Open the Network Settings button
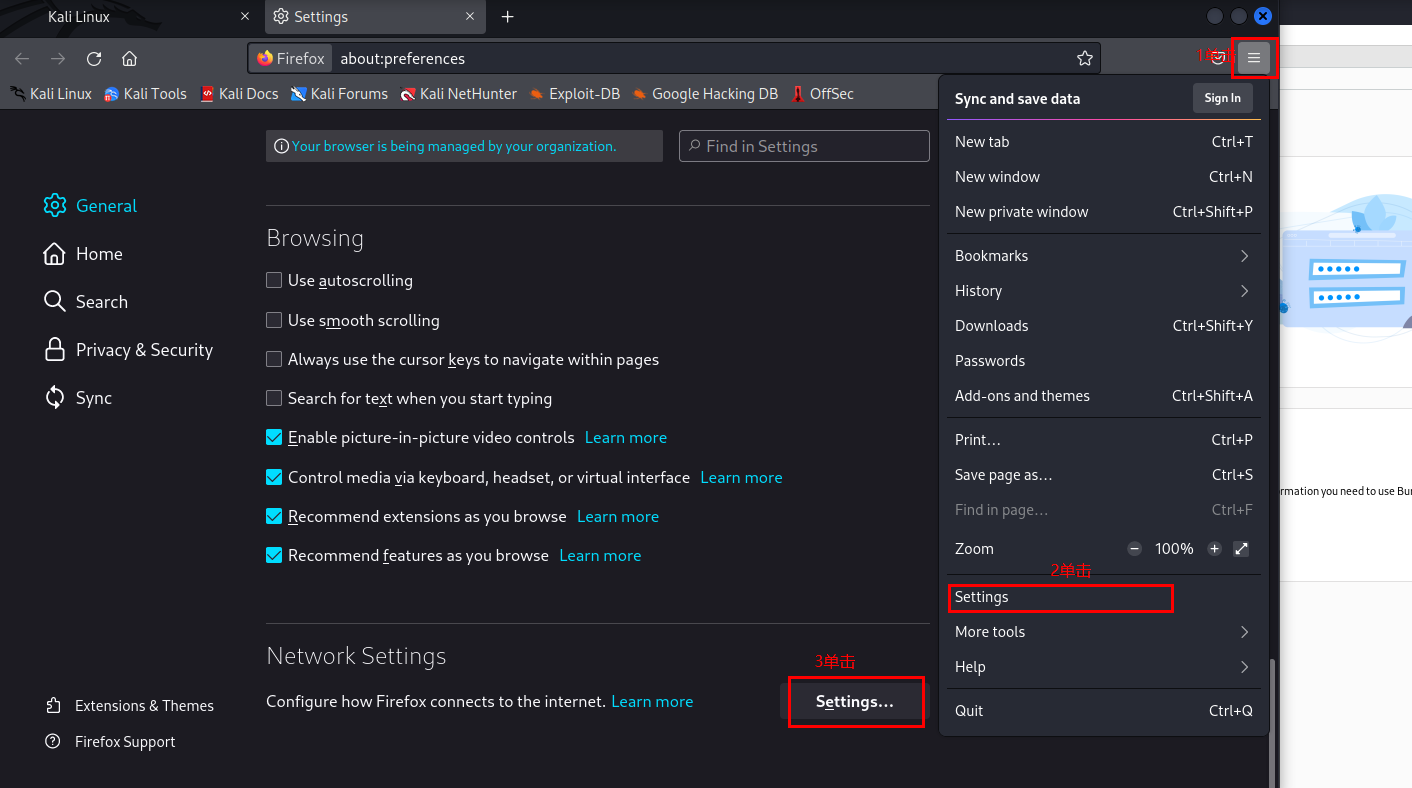 click(855, 702)
